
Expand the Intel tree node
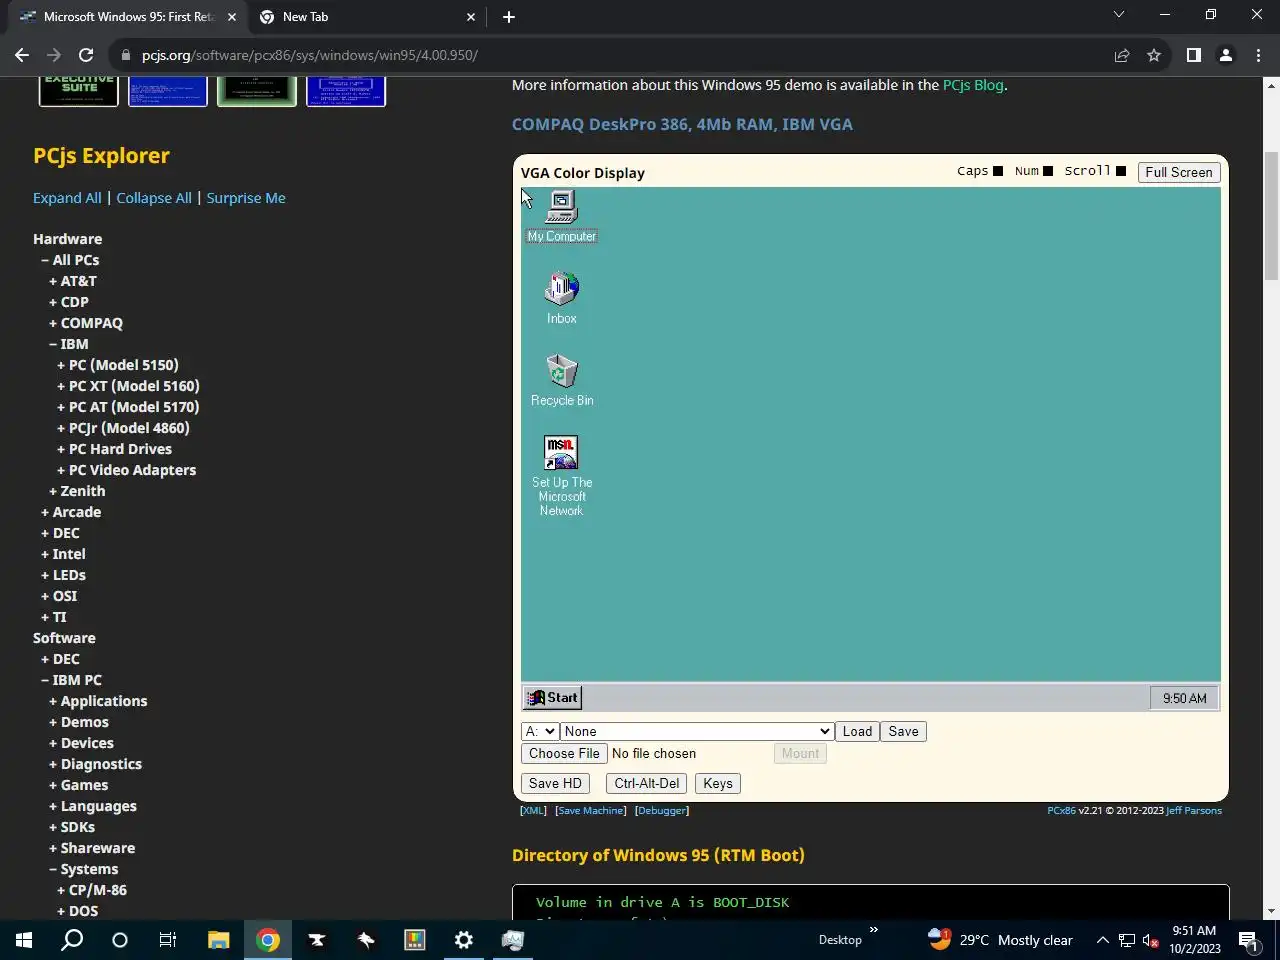pos(63,554)
